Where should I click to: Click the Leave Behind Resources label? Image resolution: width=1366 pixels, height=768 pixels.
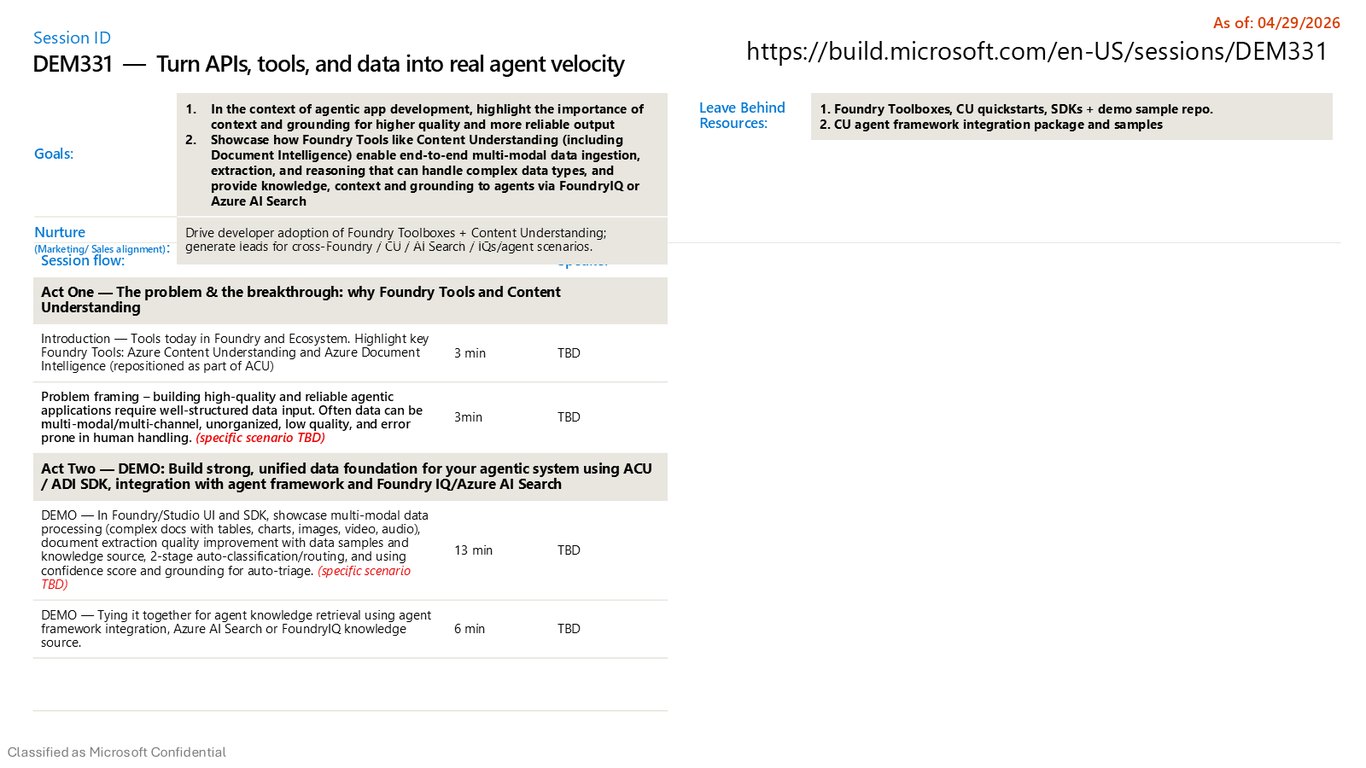(x=742, y=116)
